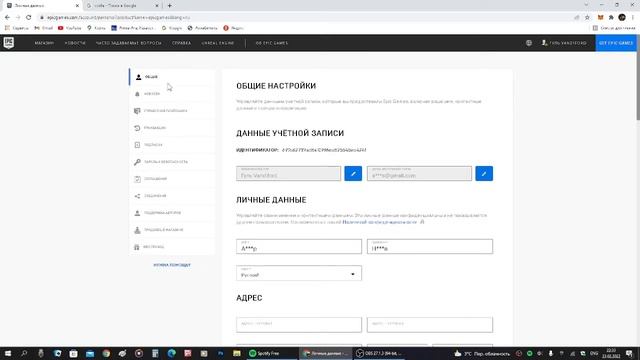The height and width of the screenshot is (360, 640).
Task: Open ЧАСТО ЗАДАВАЕМЫЕ ВОПРОСЫ in the navigation
Action: click(129, 43)
